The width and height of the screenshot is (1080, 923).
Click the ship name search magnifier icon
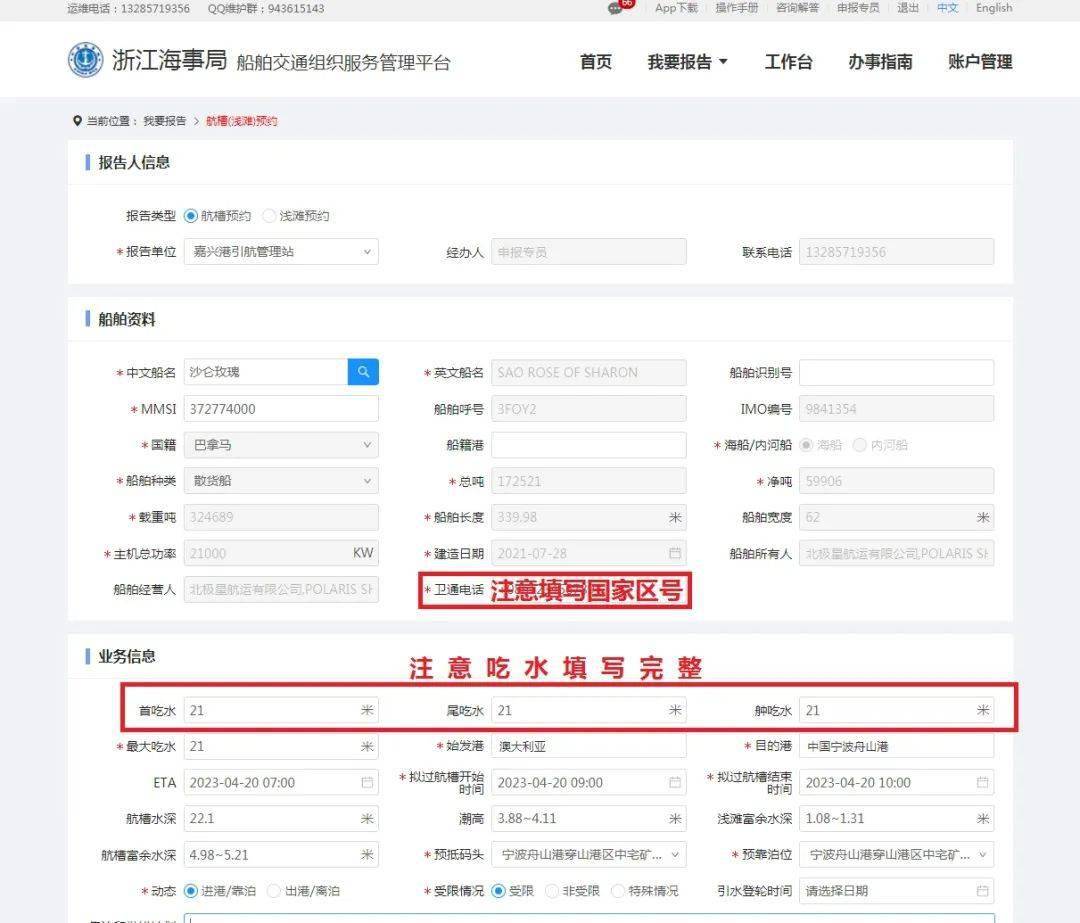363,371
